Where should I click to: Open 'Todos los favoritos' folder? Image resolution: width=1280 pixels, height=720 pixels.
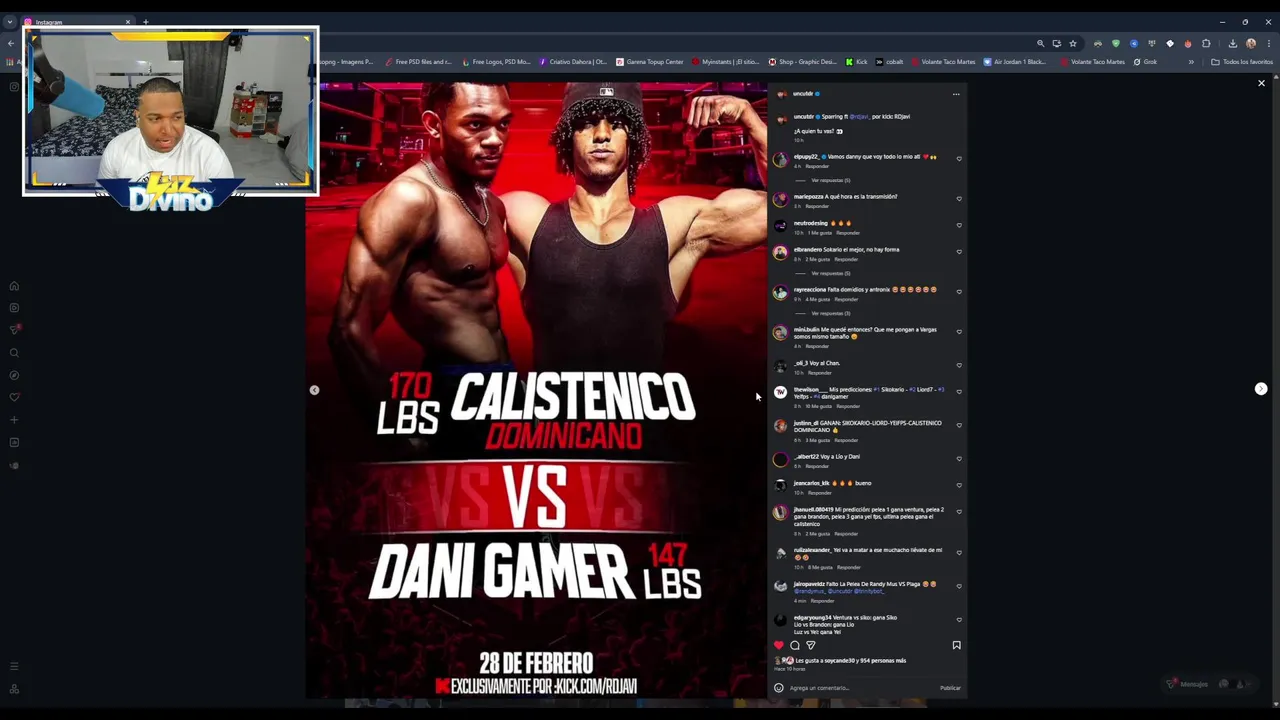1242,62
